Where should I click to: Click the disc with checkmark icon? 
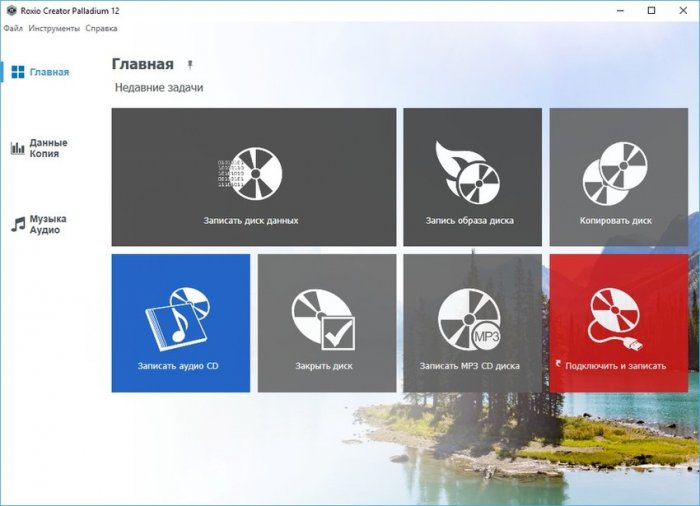click(324, 319)
